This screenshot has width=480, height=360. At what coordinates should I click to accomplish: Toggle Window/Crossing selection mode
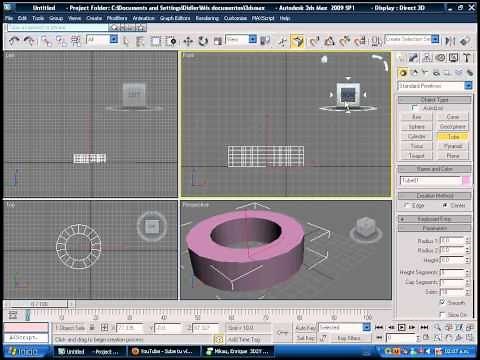tap(171, 41)
